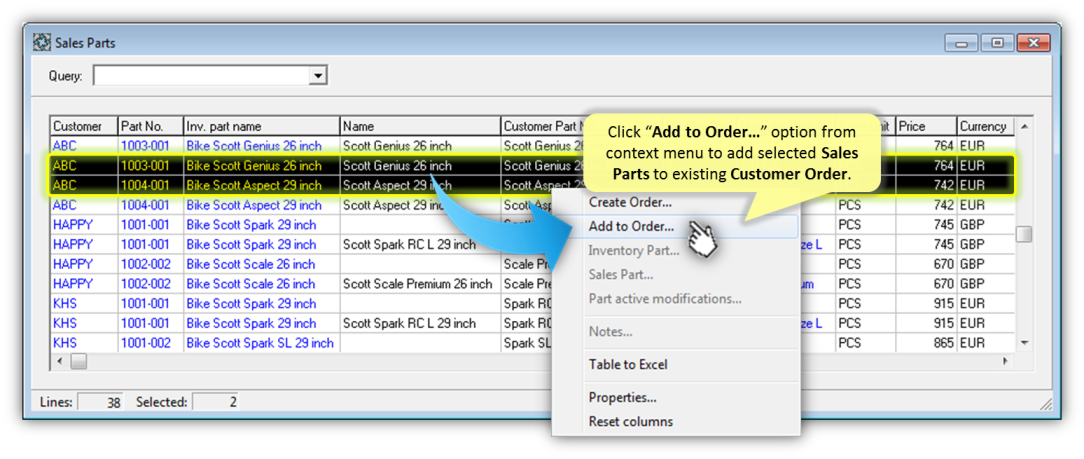Viewport: 1084px width, 459px height.
Task: Click price 742 in the highlighted row
Action: coord(926,186)
